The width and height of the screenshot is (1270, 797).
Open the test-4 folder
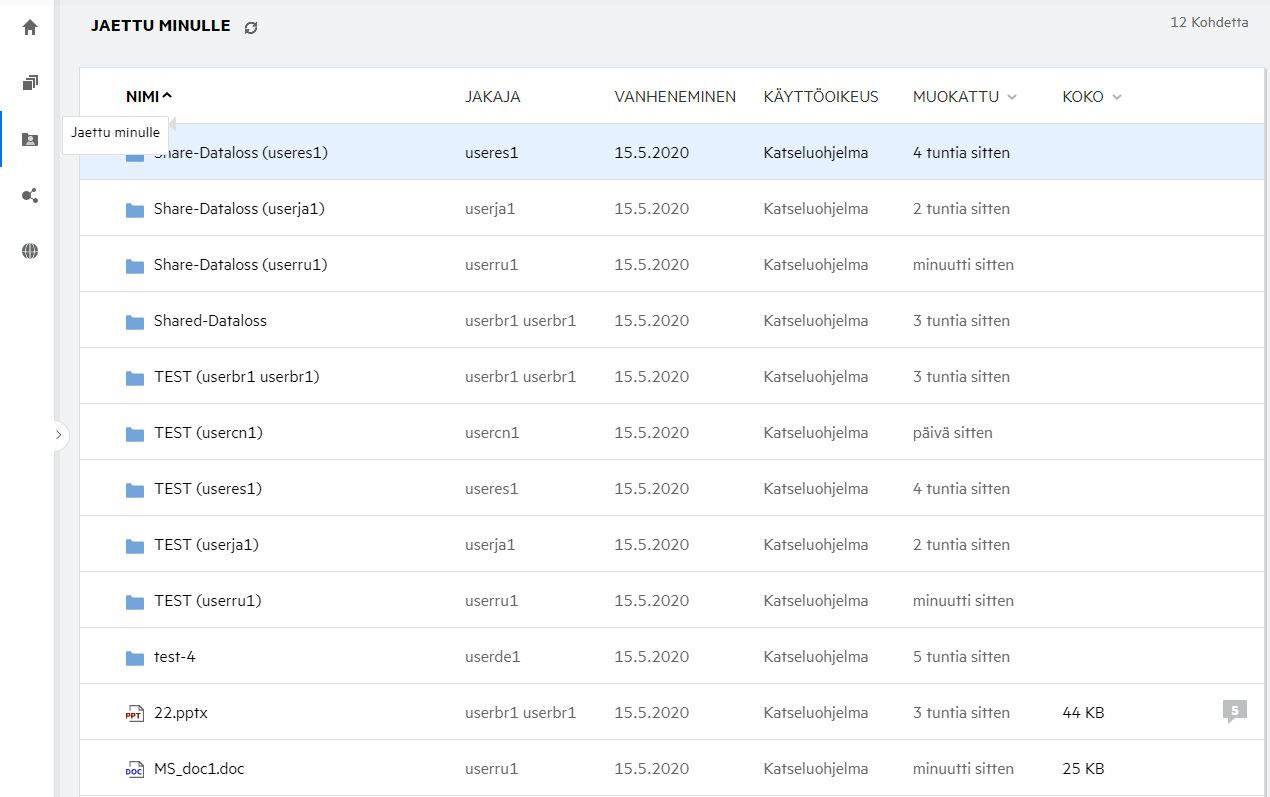pos(181,657)
